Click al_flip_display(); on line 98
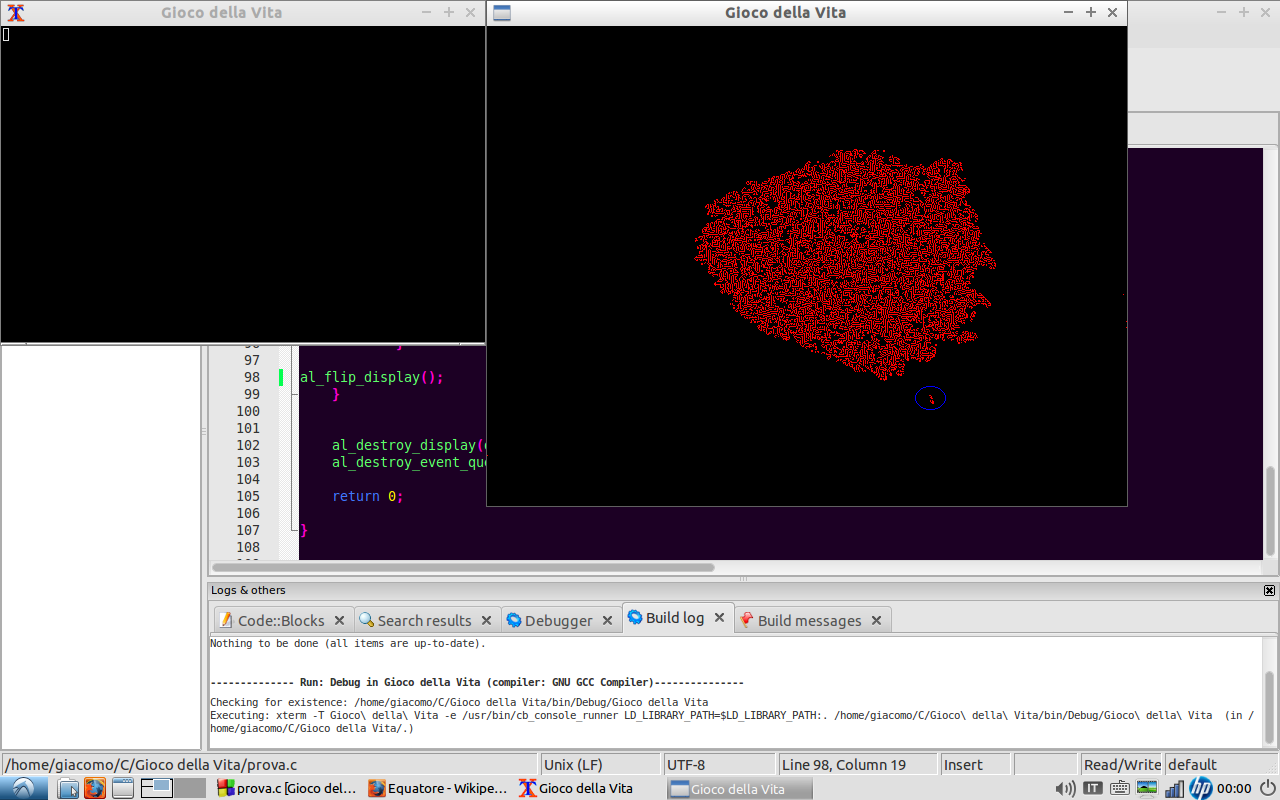The image size is (1280, 800). click(x=371, y=377)
